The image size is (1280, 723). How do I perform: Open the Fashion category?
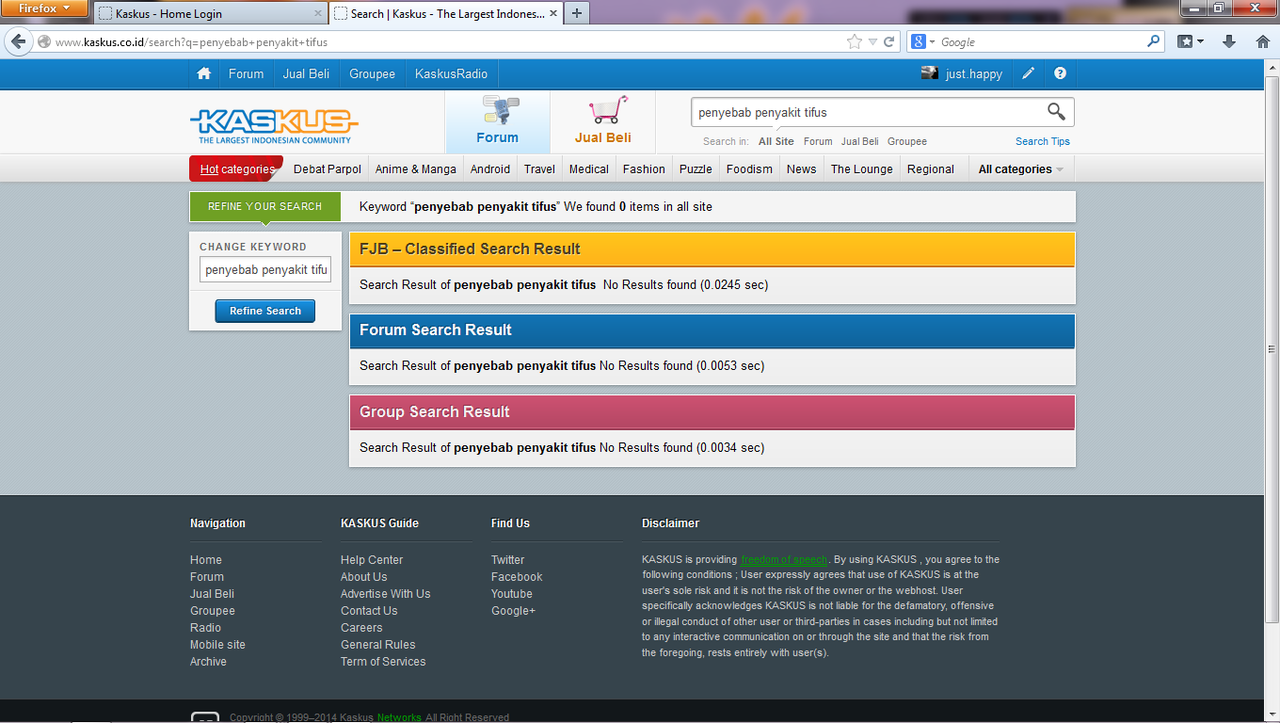(644, 169)
